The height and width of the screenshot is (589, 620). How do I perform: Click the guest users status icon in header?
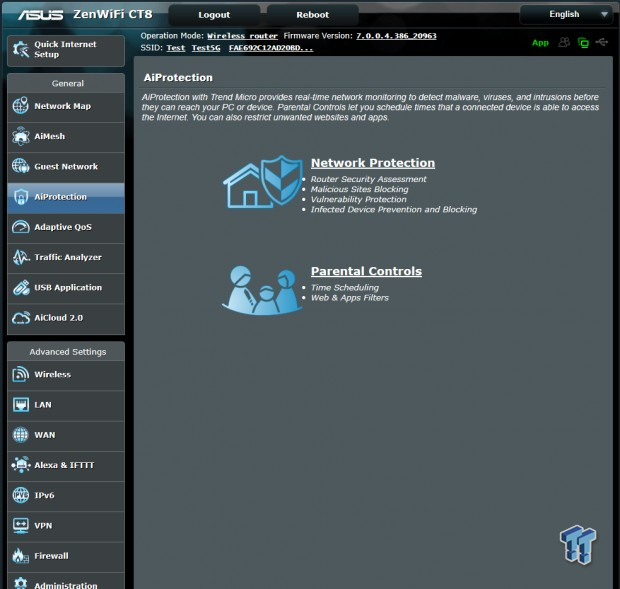[564, 42]
